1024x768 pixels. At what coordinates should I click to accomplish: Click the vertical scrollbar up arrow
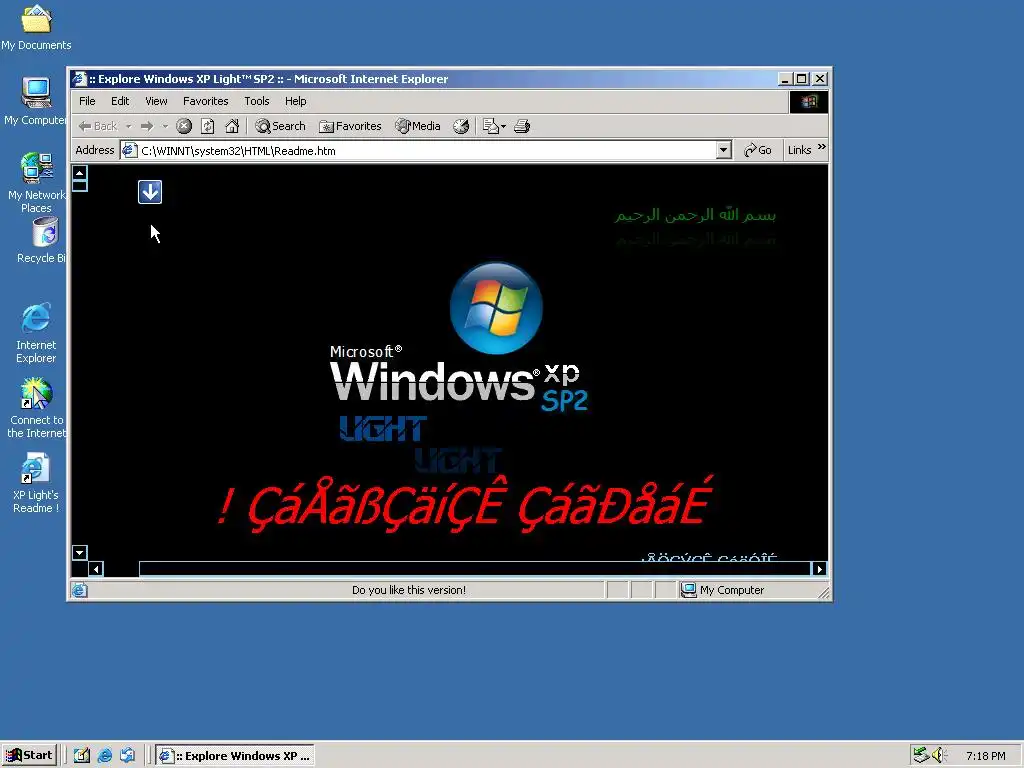(80, 172)
